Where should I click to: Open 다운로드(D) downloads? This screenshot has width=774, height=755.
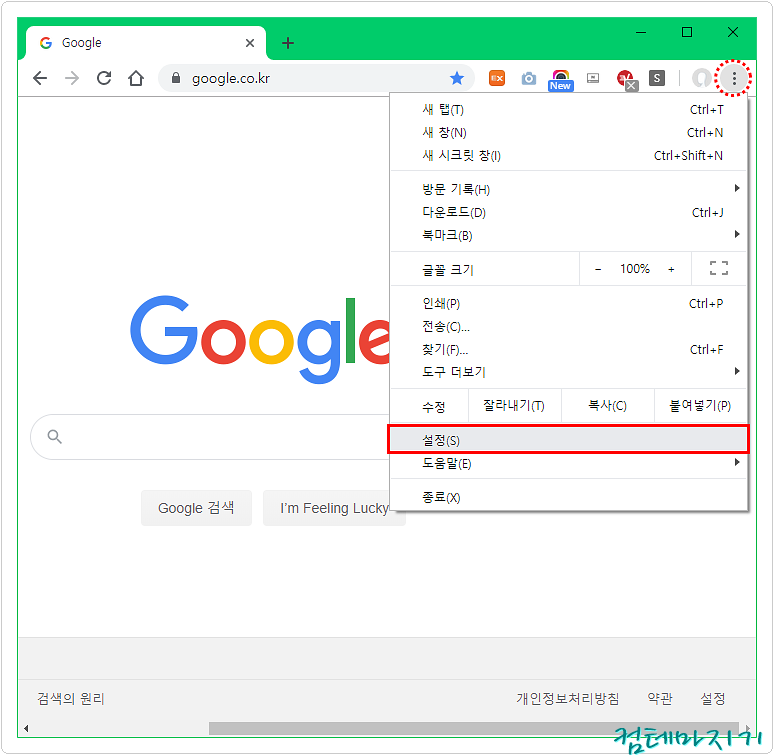(x=568, y=212)
